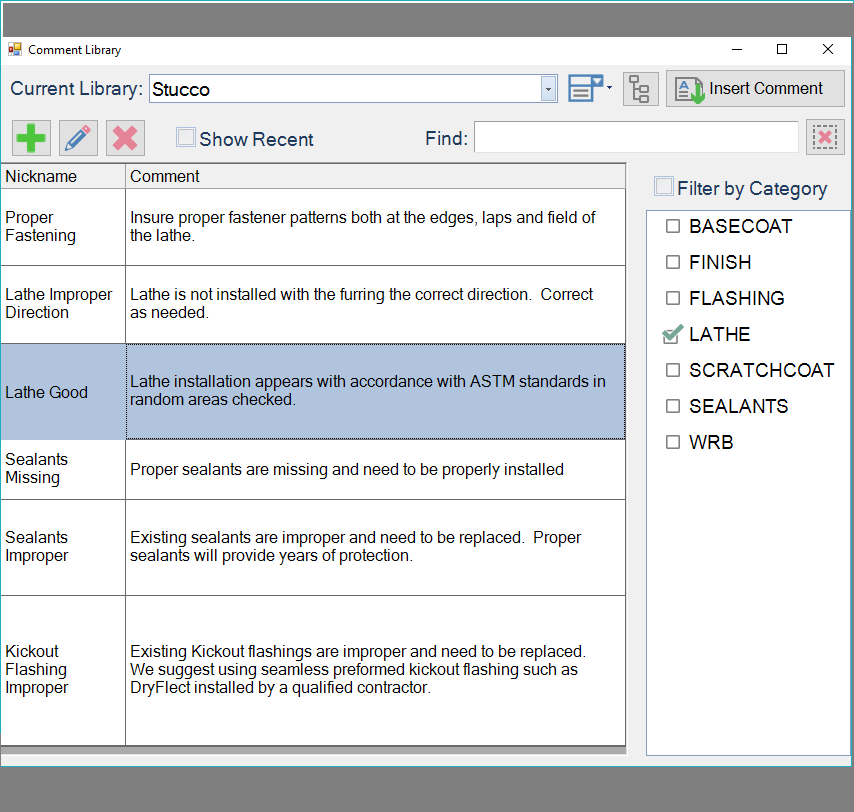Enable the Show Recent checkbox
Viewport: 854px width, 812px height.
[186, 137]
